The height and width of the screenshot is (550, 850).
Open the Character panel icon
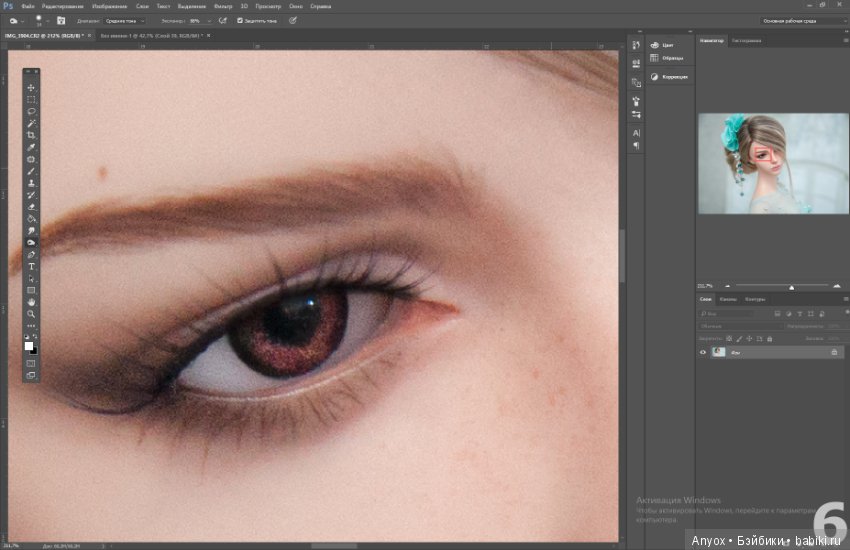click(636, 133)
